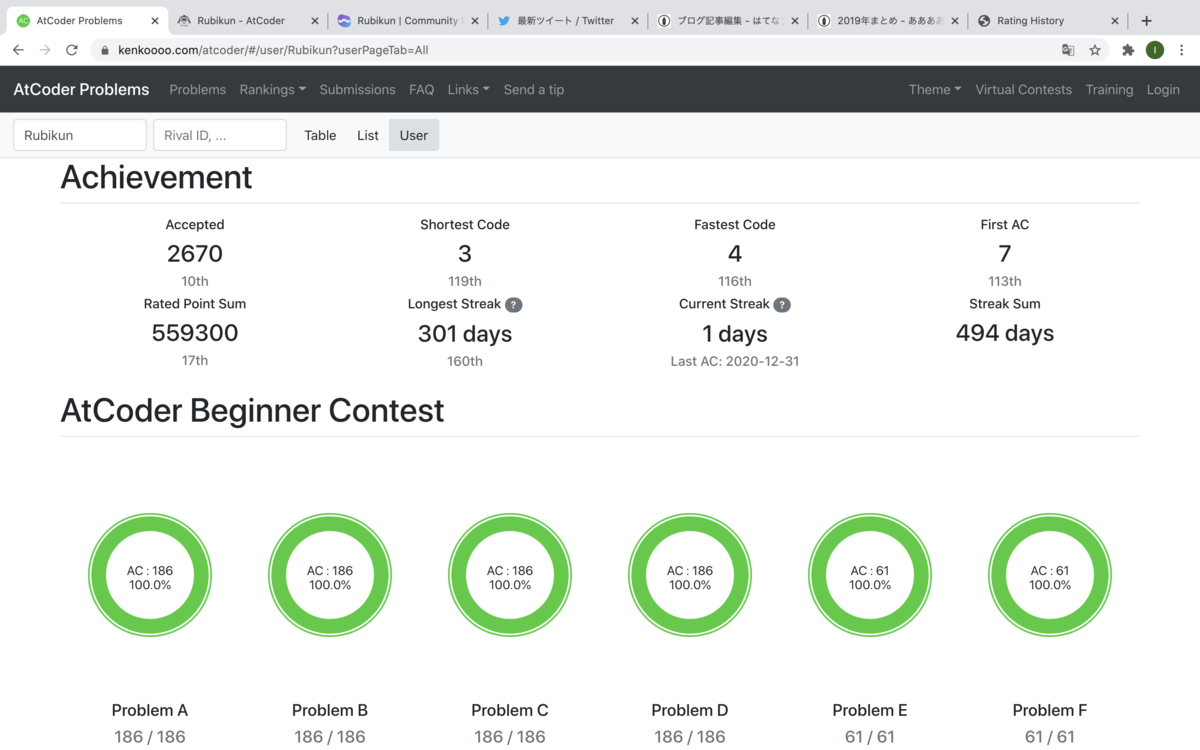Click the translate page icon
1200x750 pixels.
click(x=1068, y=50)
